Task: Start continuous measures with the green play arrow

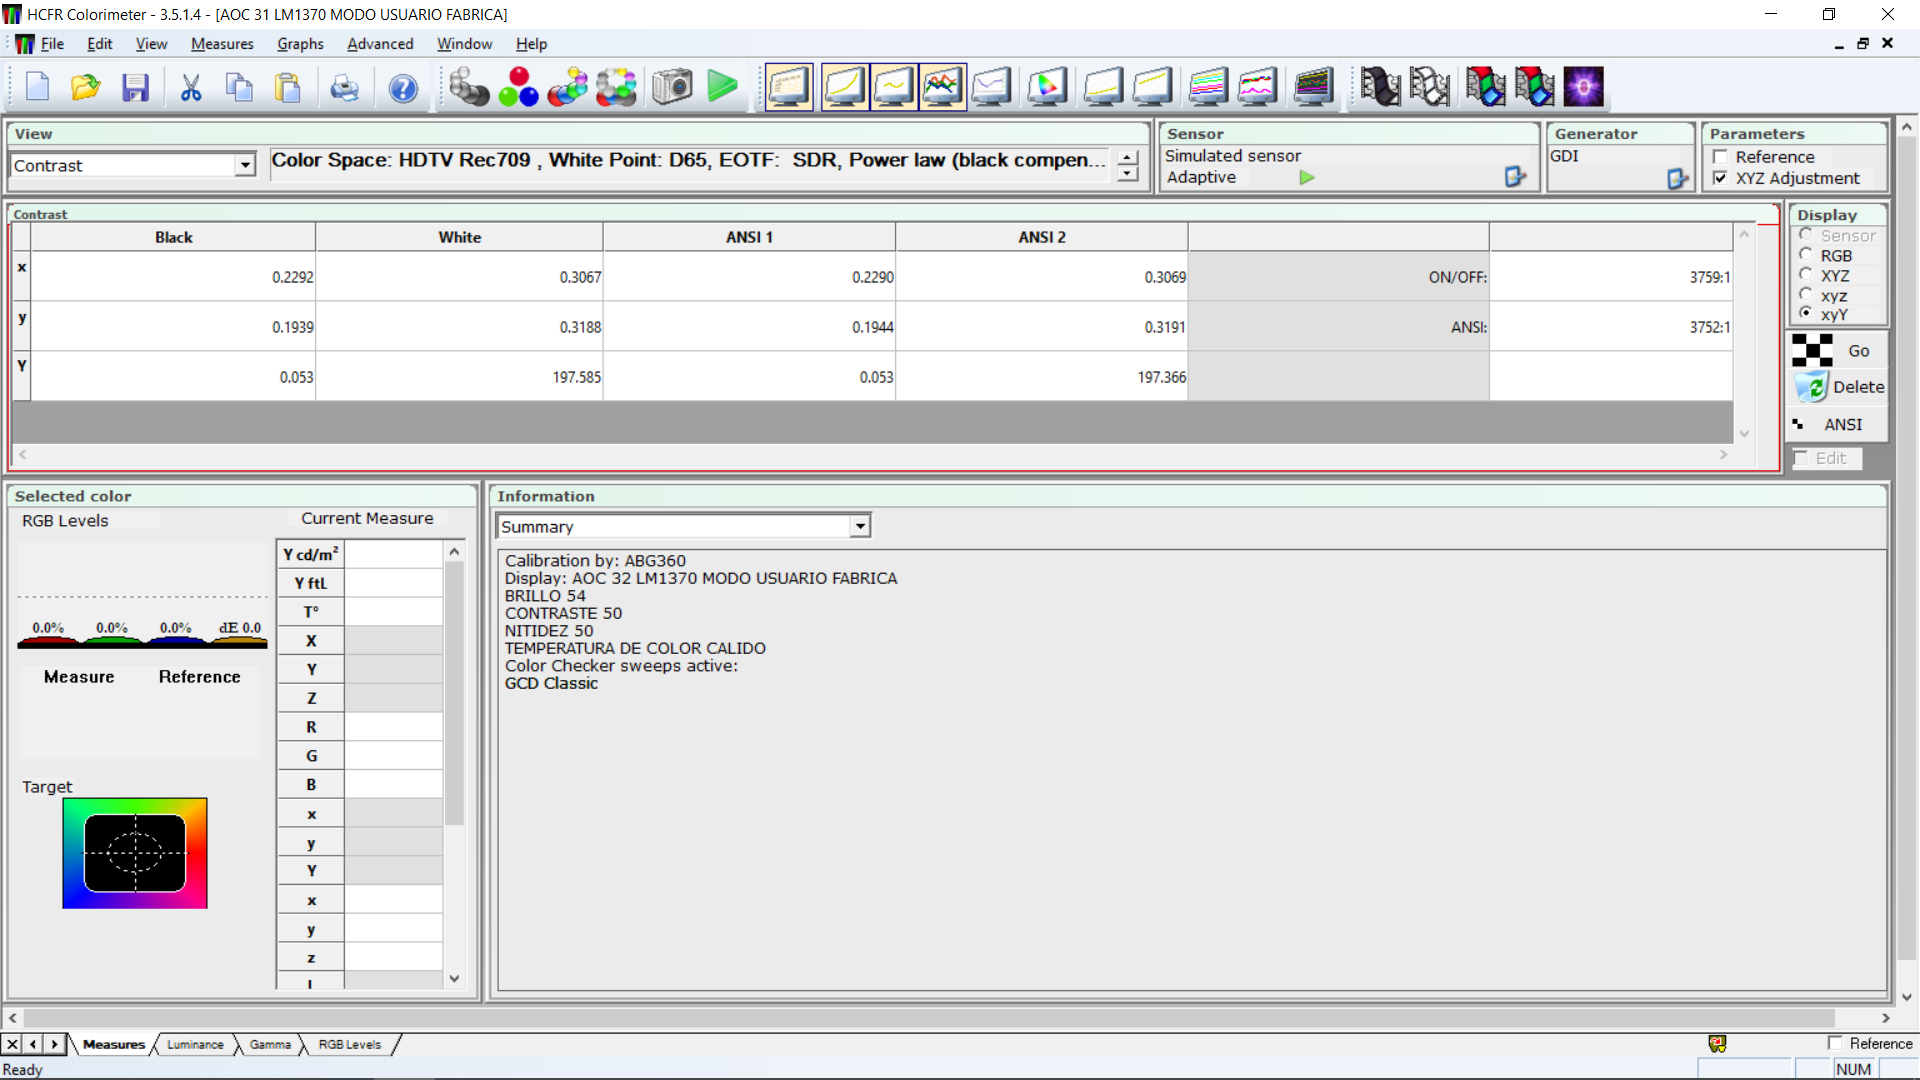Action: click(722, 87)
